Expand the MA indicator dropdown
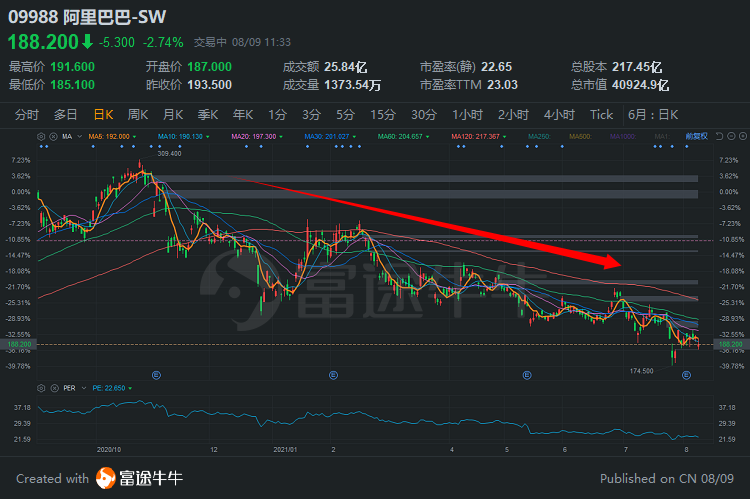This screenshot has height=499, width=750. 79,136
